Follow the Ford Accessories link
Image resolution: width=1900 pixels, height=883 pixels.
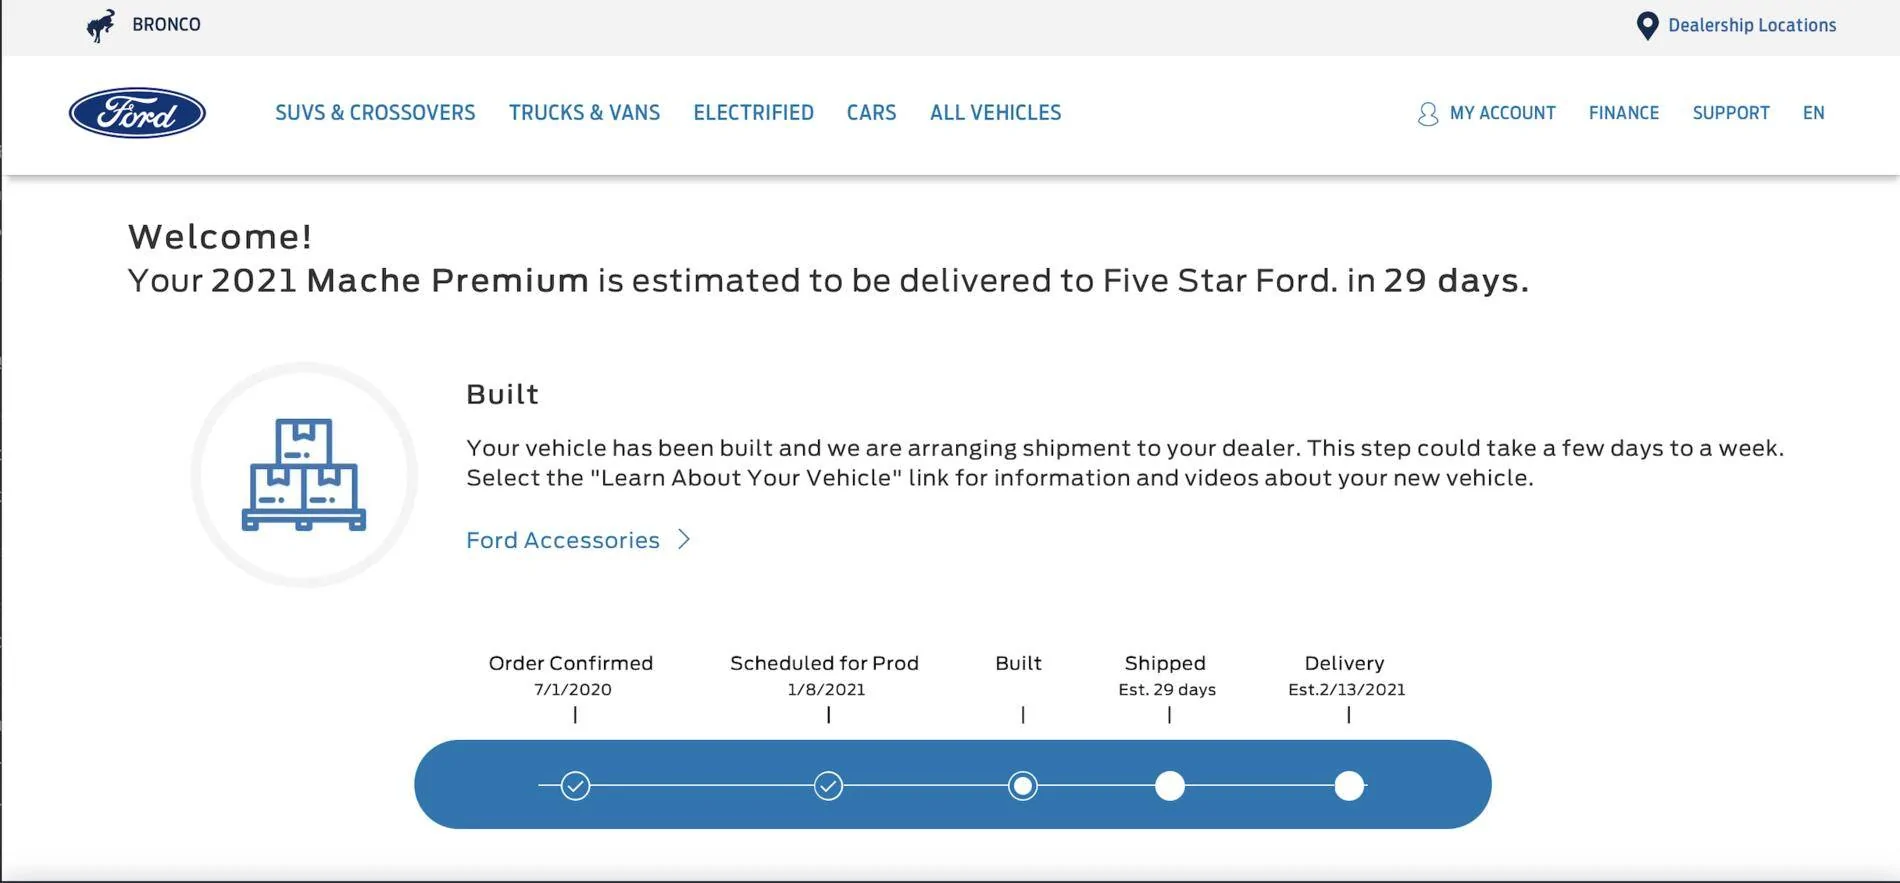[x=563, y=540]
